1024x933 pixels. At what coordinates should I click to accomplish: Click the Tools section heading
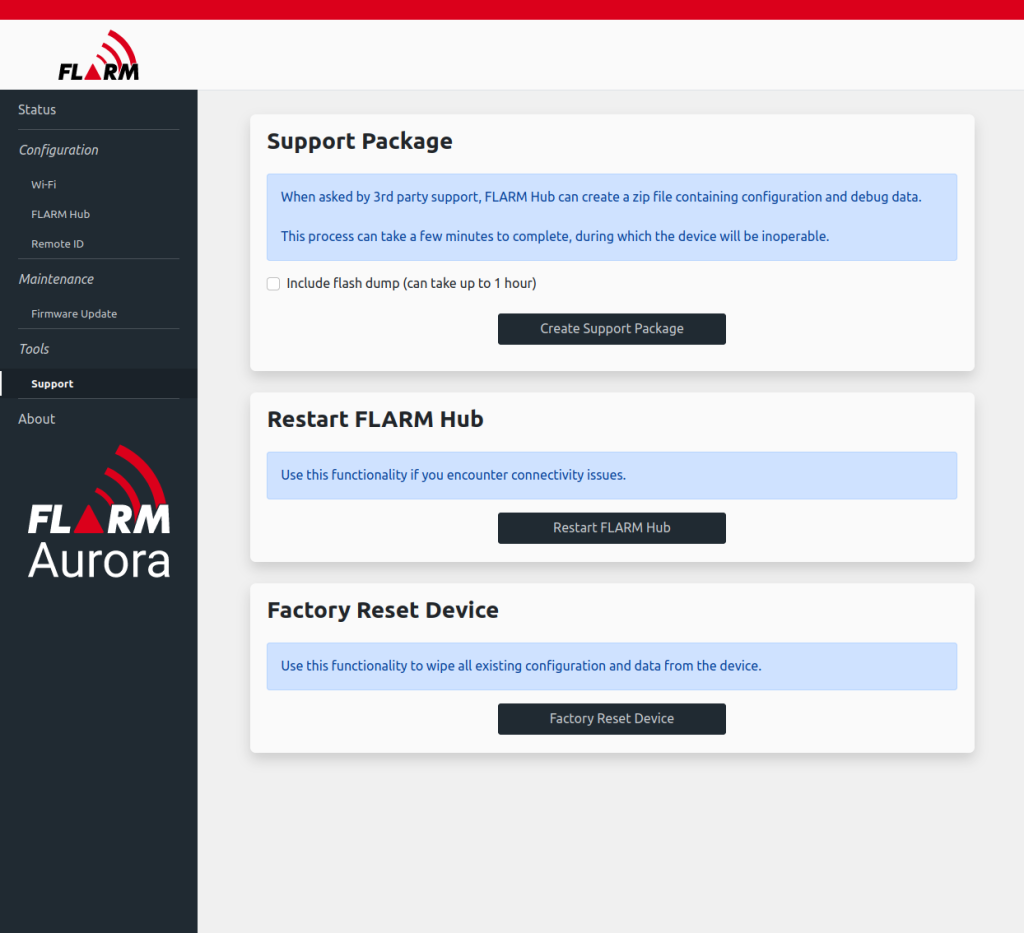pyautogui.click(x=33, y=348)
